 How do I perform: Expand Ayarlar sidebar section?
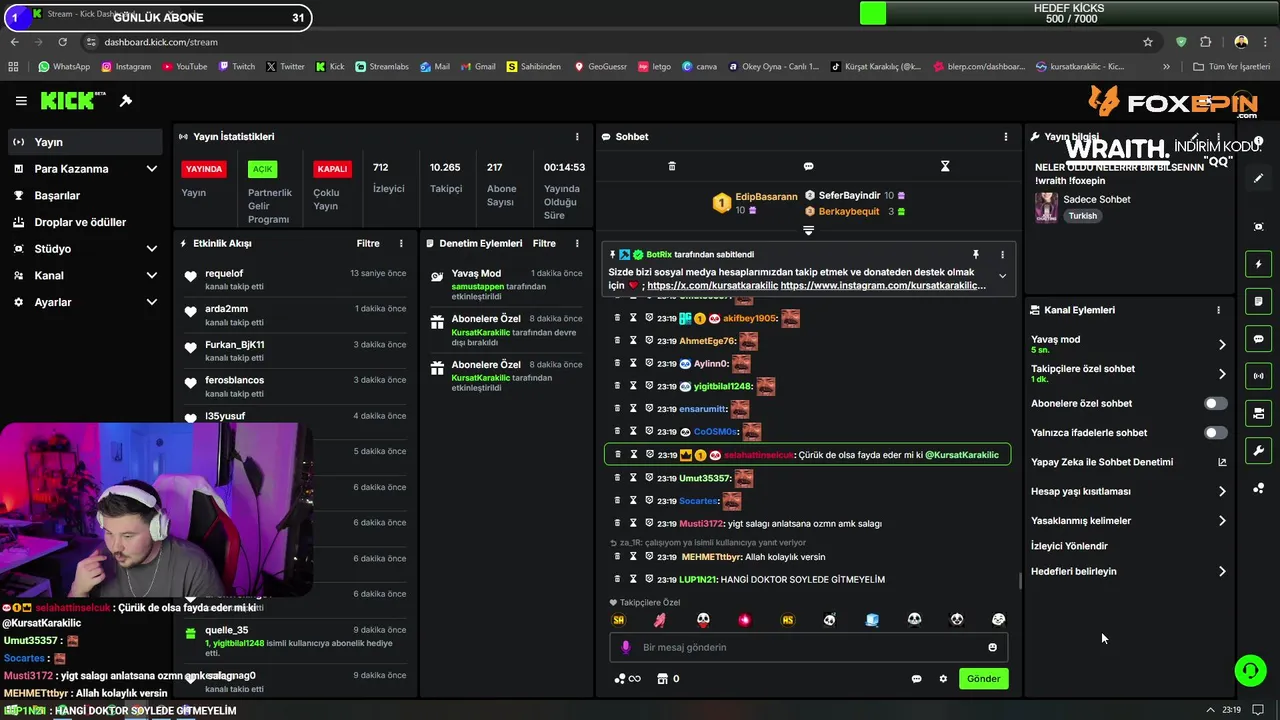pyautogui.click(x=152, y=302)
